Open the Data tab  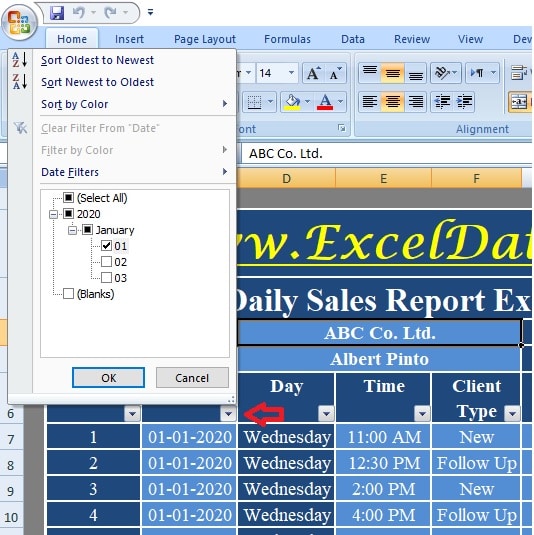coord(353,39)
